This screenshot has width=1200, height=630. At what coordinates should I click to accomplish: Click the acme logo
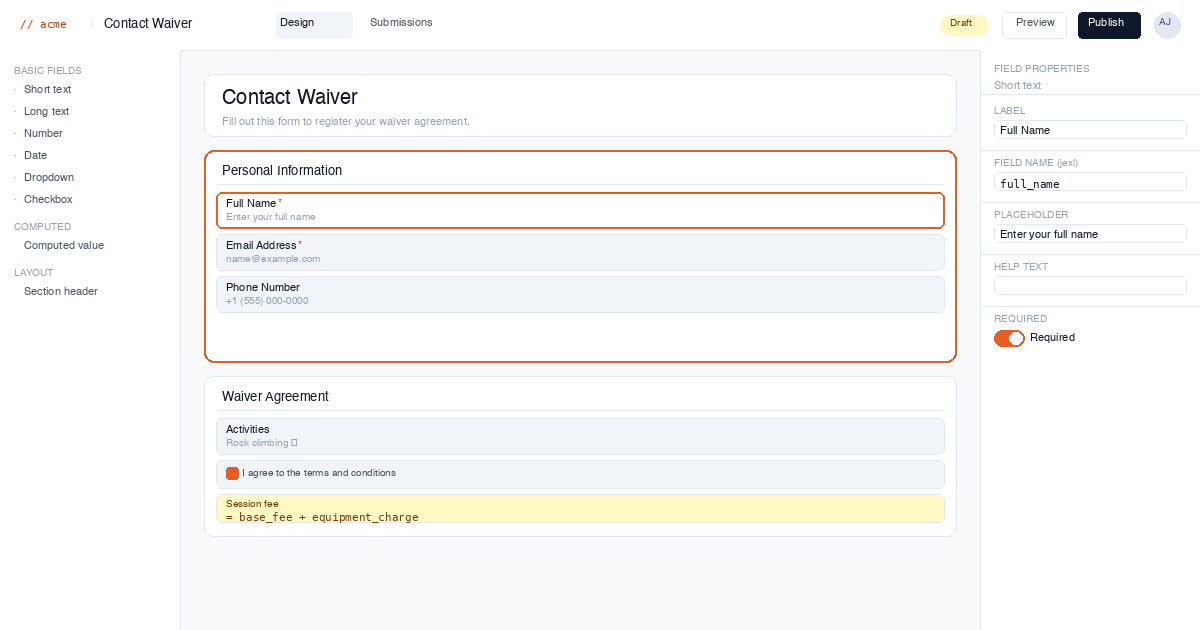[43, 24]
